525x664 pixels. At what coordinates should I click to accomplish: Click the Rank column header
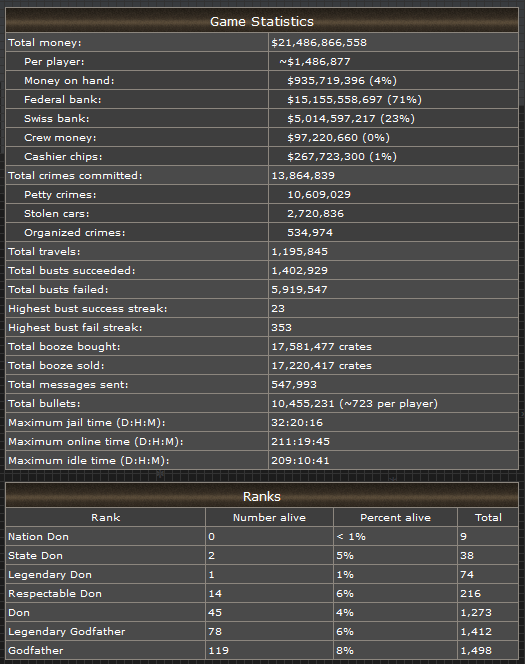point(105,517)
